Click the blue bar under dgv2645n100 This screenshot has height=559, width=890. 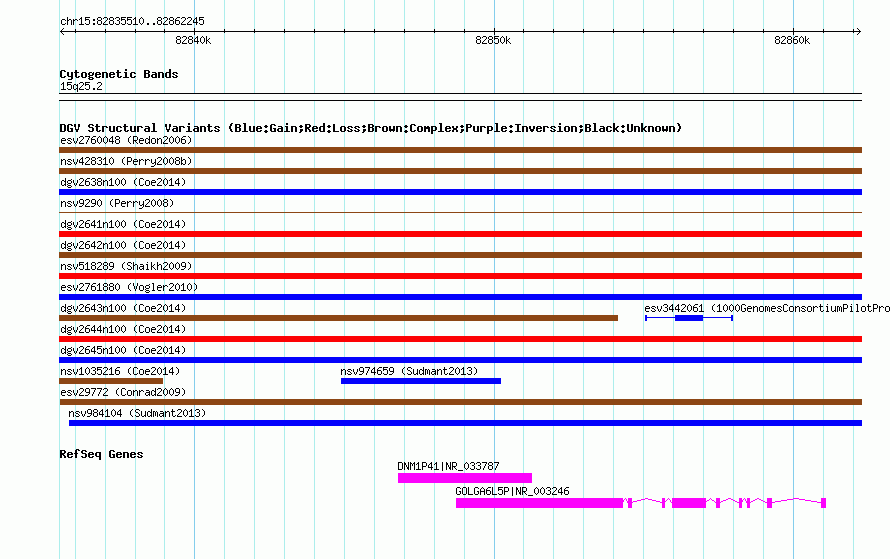[x=460, y=360]
